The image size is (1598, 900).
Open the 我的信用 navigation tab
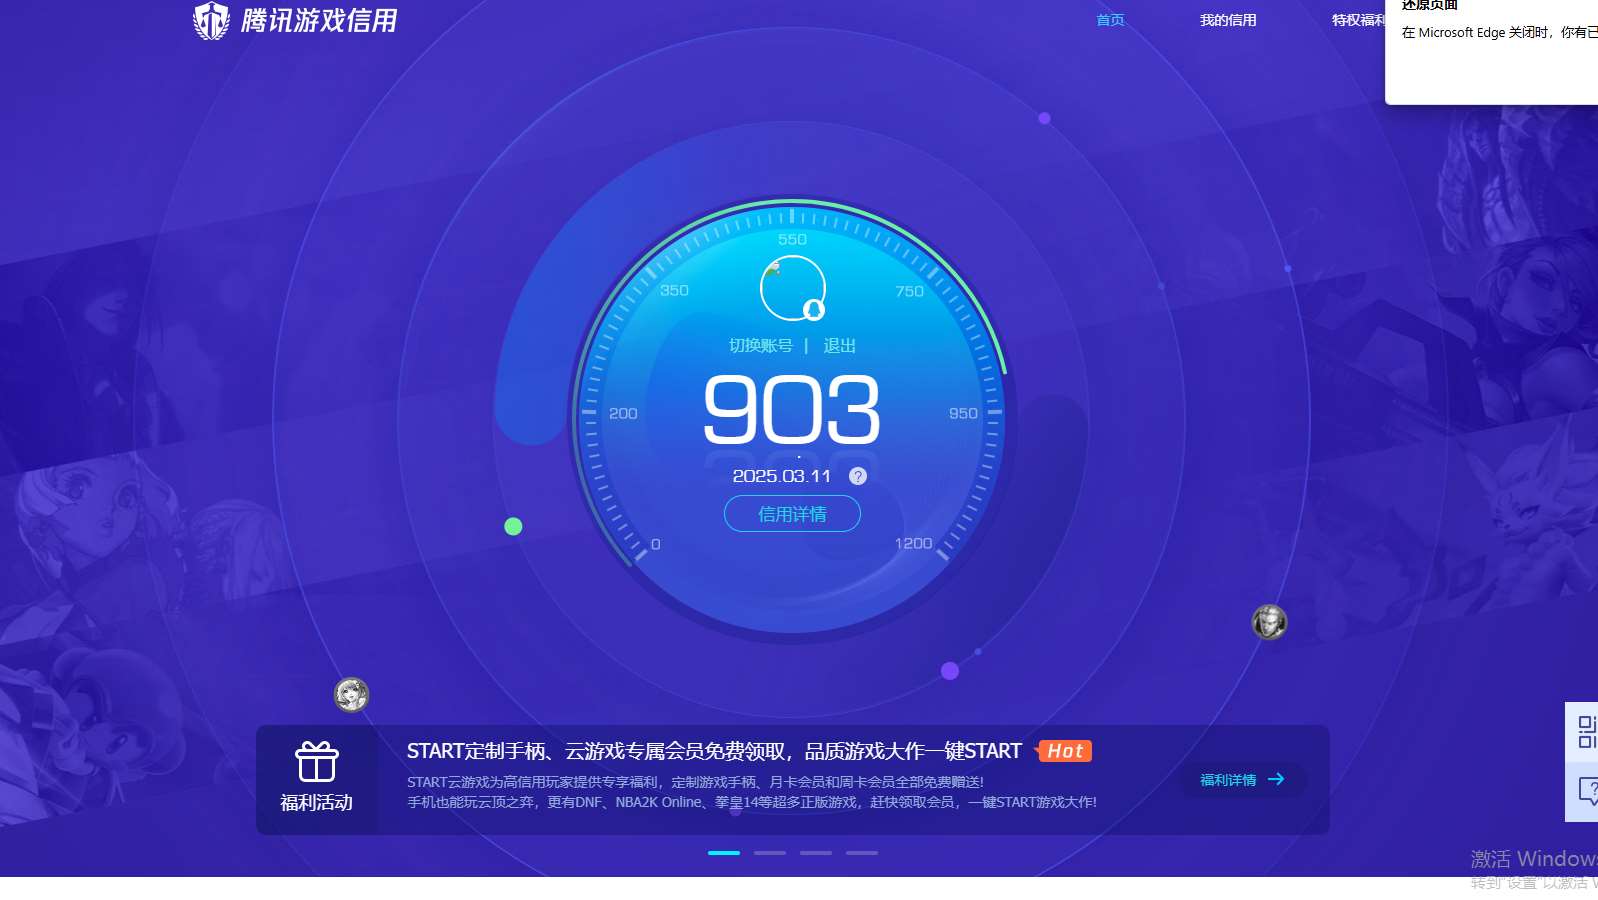point(1228,20)
